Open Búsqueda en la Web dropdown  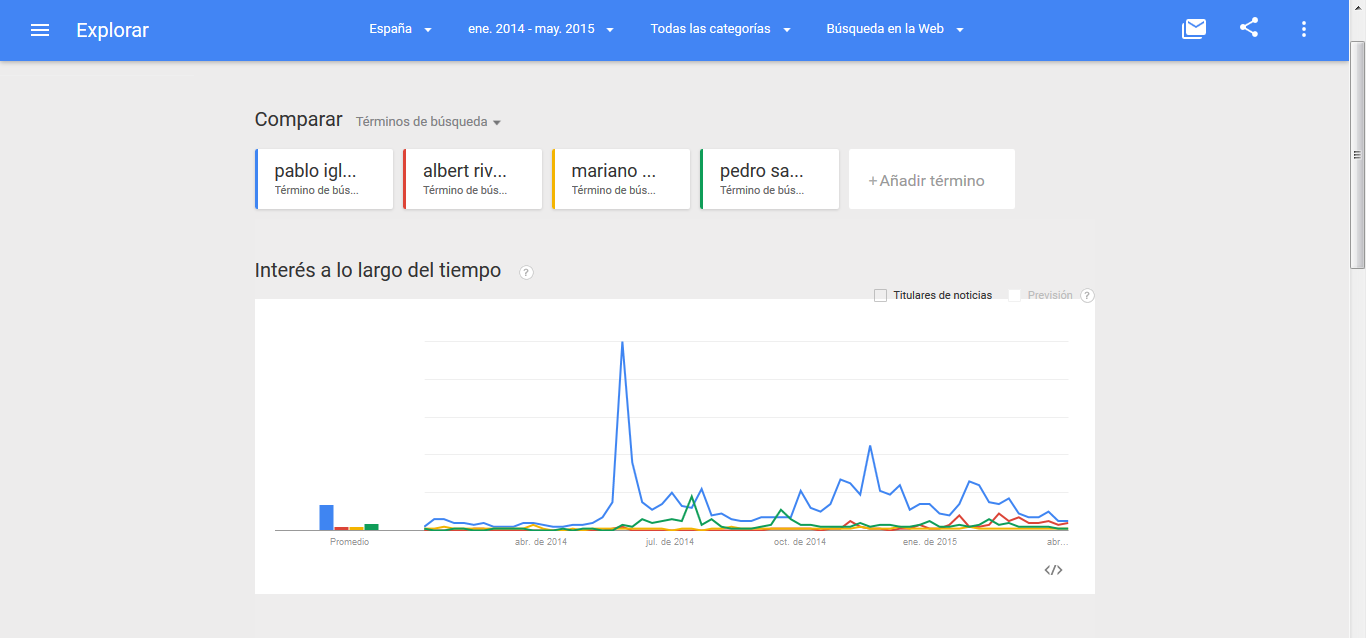pos(895,29)
